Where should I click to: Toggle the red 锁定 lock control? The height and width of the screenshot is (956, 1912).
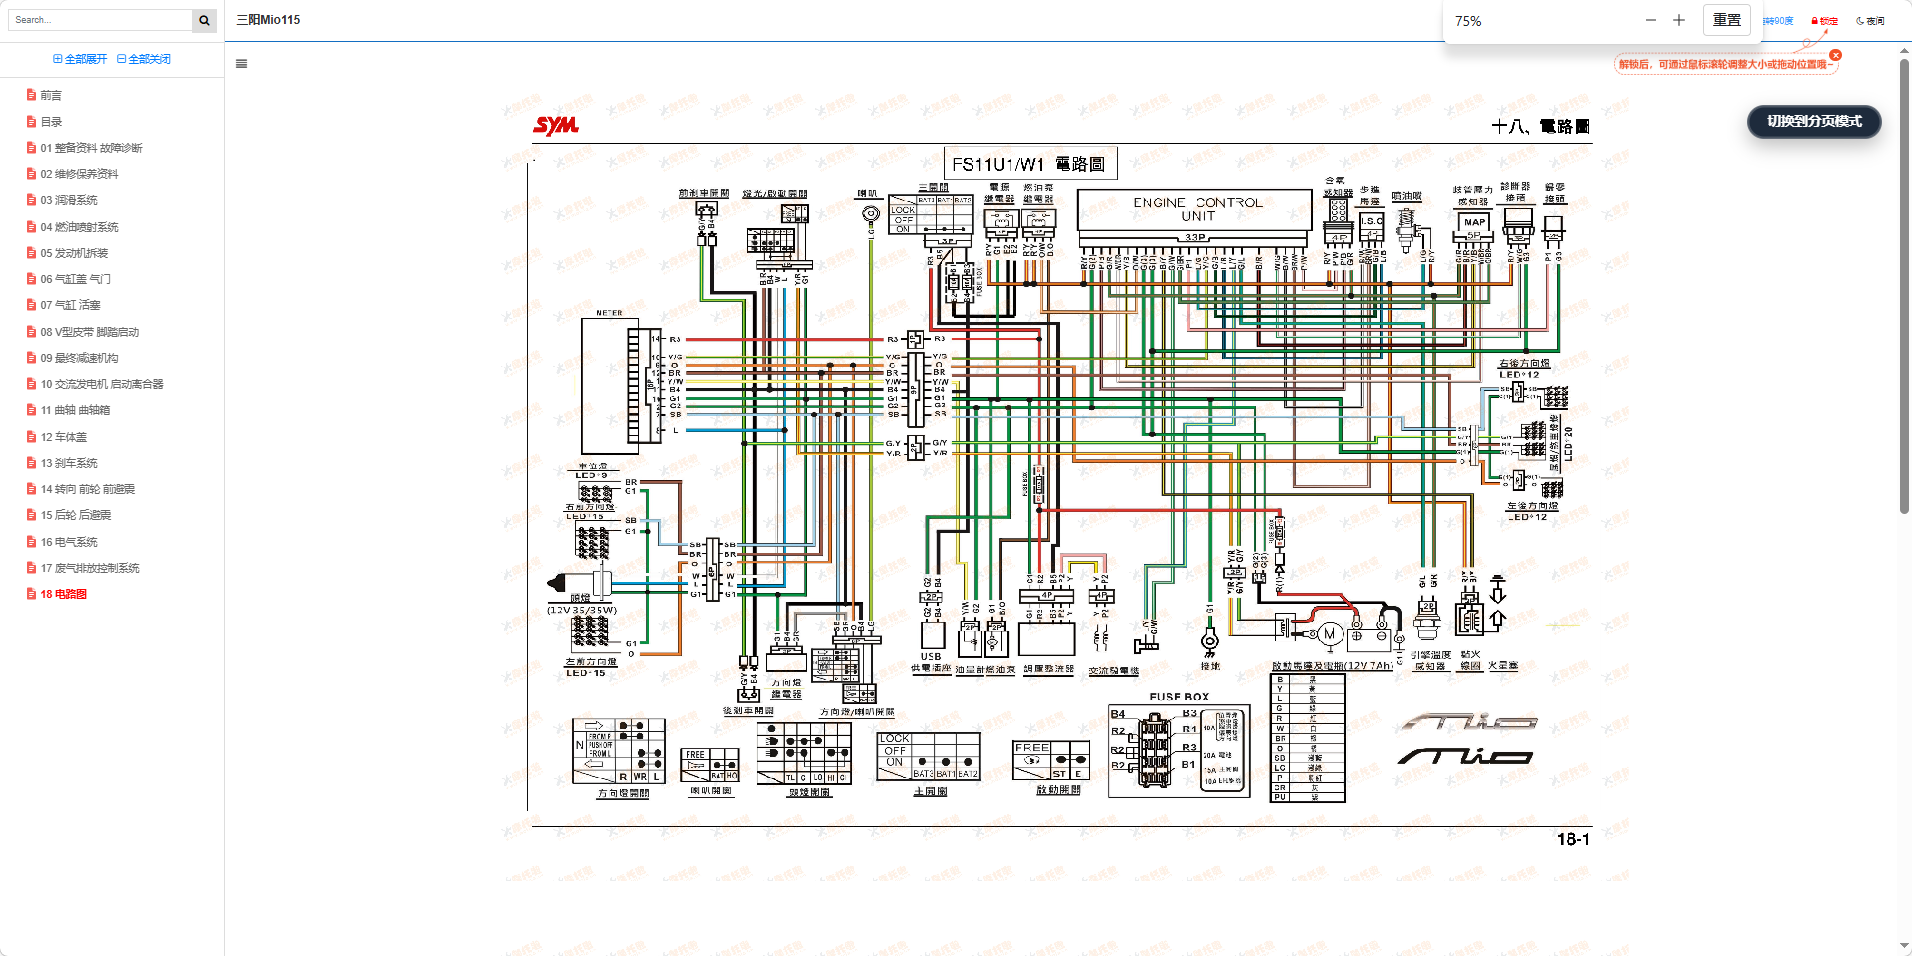pyautogui.click(x=1825, y=21)
